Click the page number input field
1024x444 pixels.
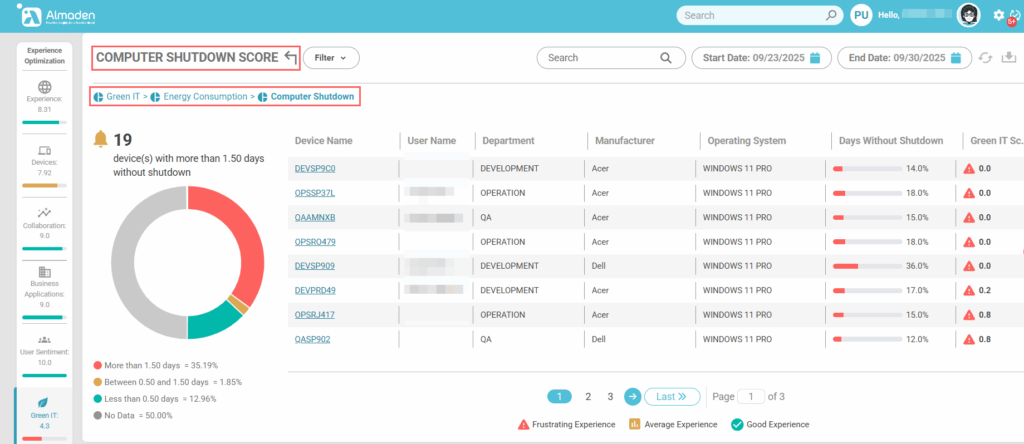[x=750, y=397]
